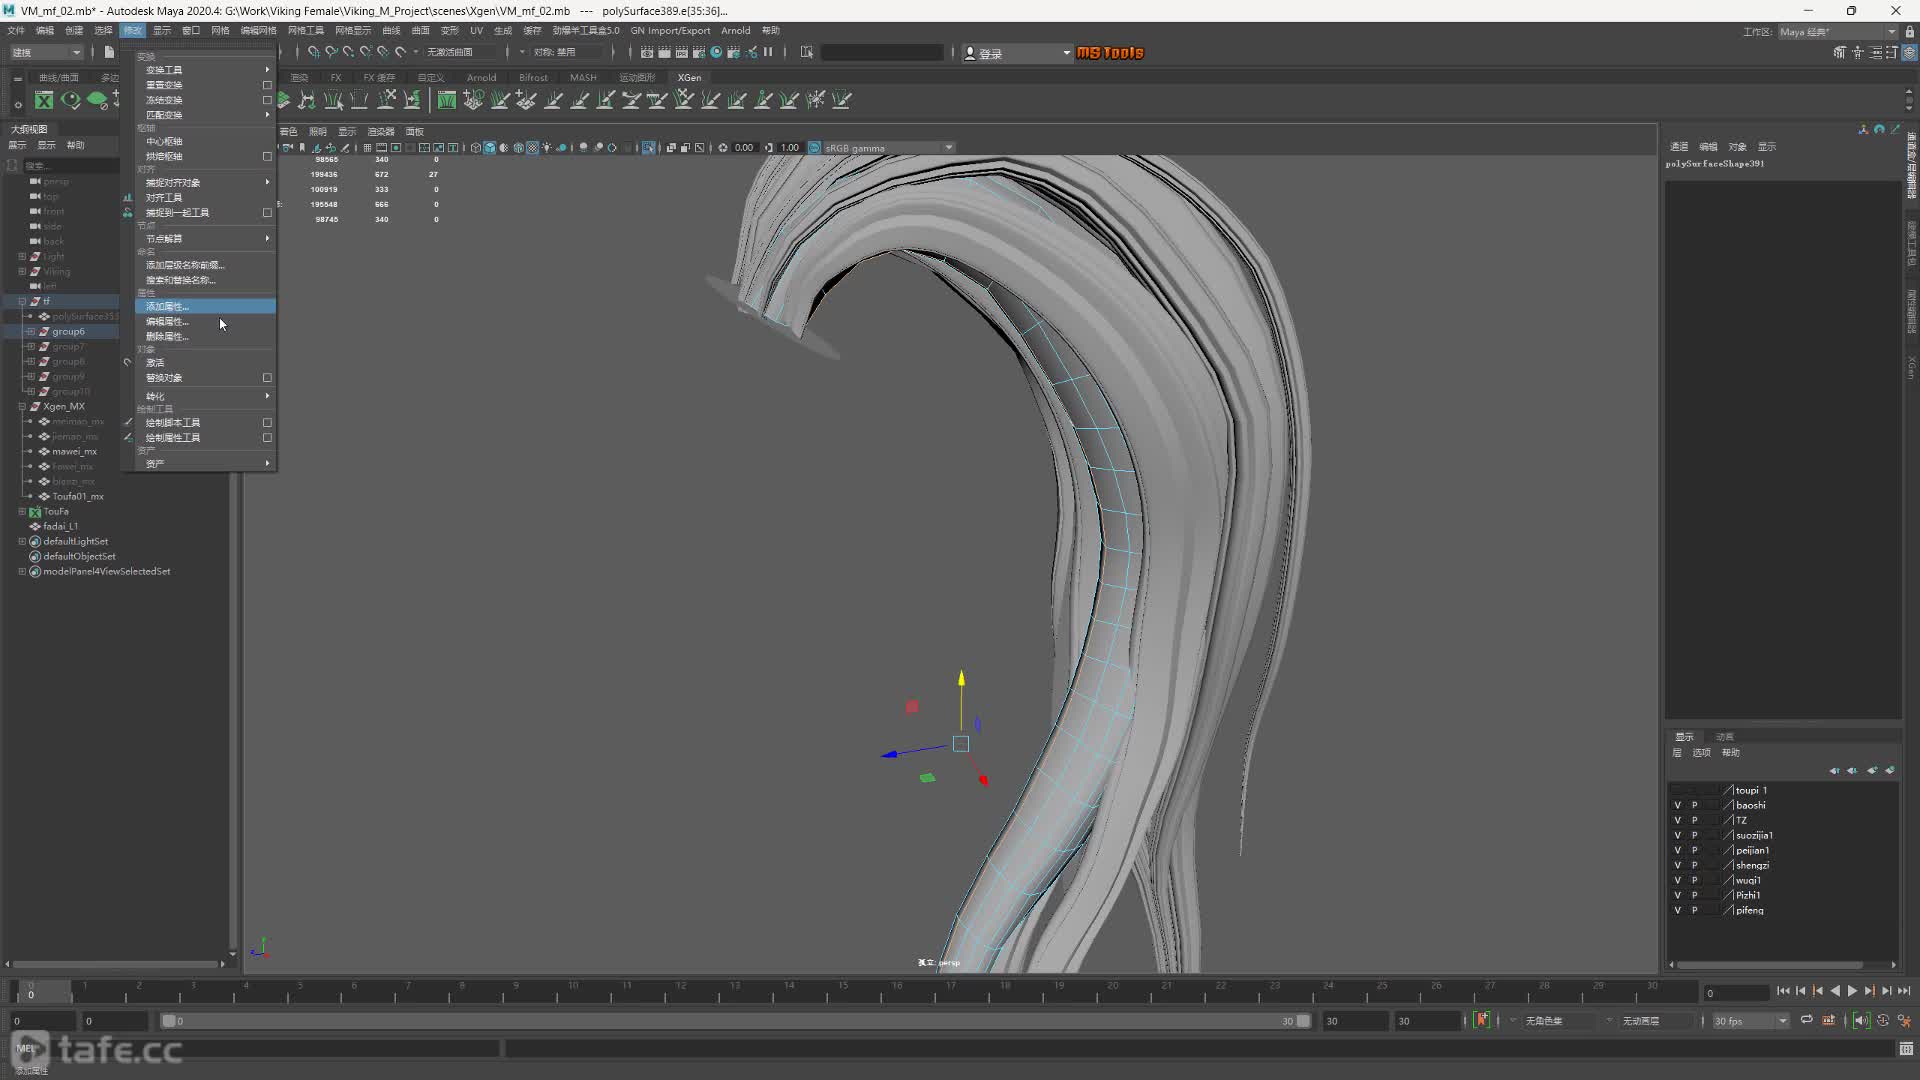Switch to the XGen shelf tab

pyautogui.click(x=689, y=78)
